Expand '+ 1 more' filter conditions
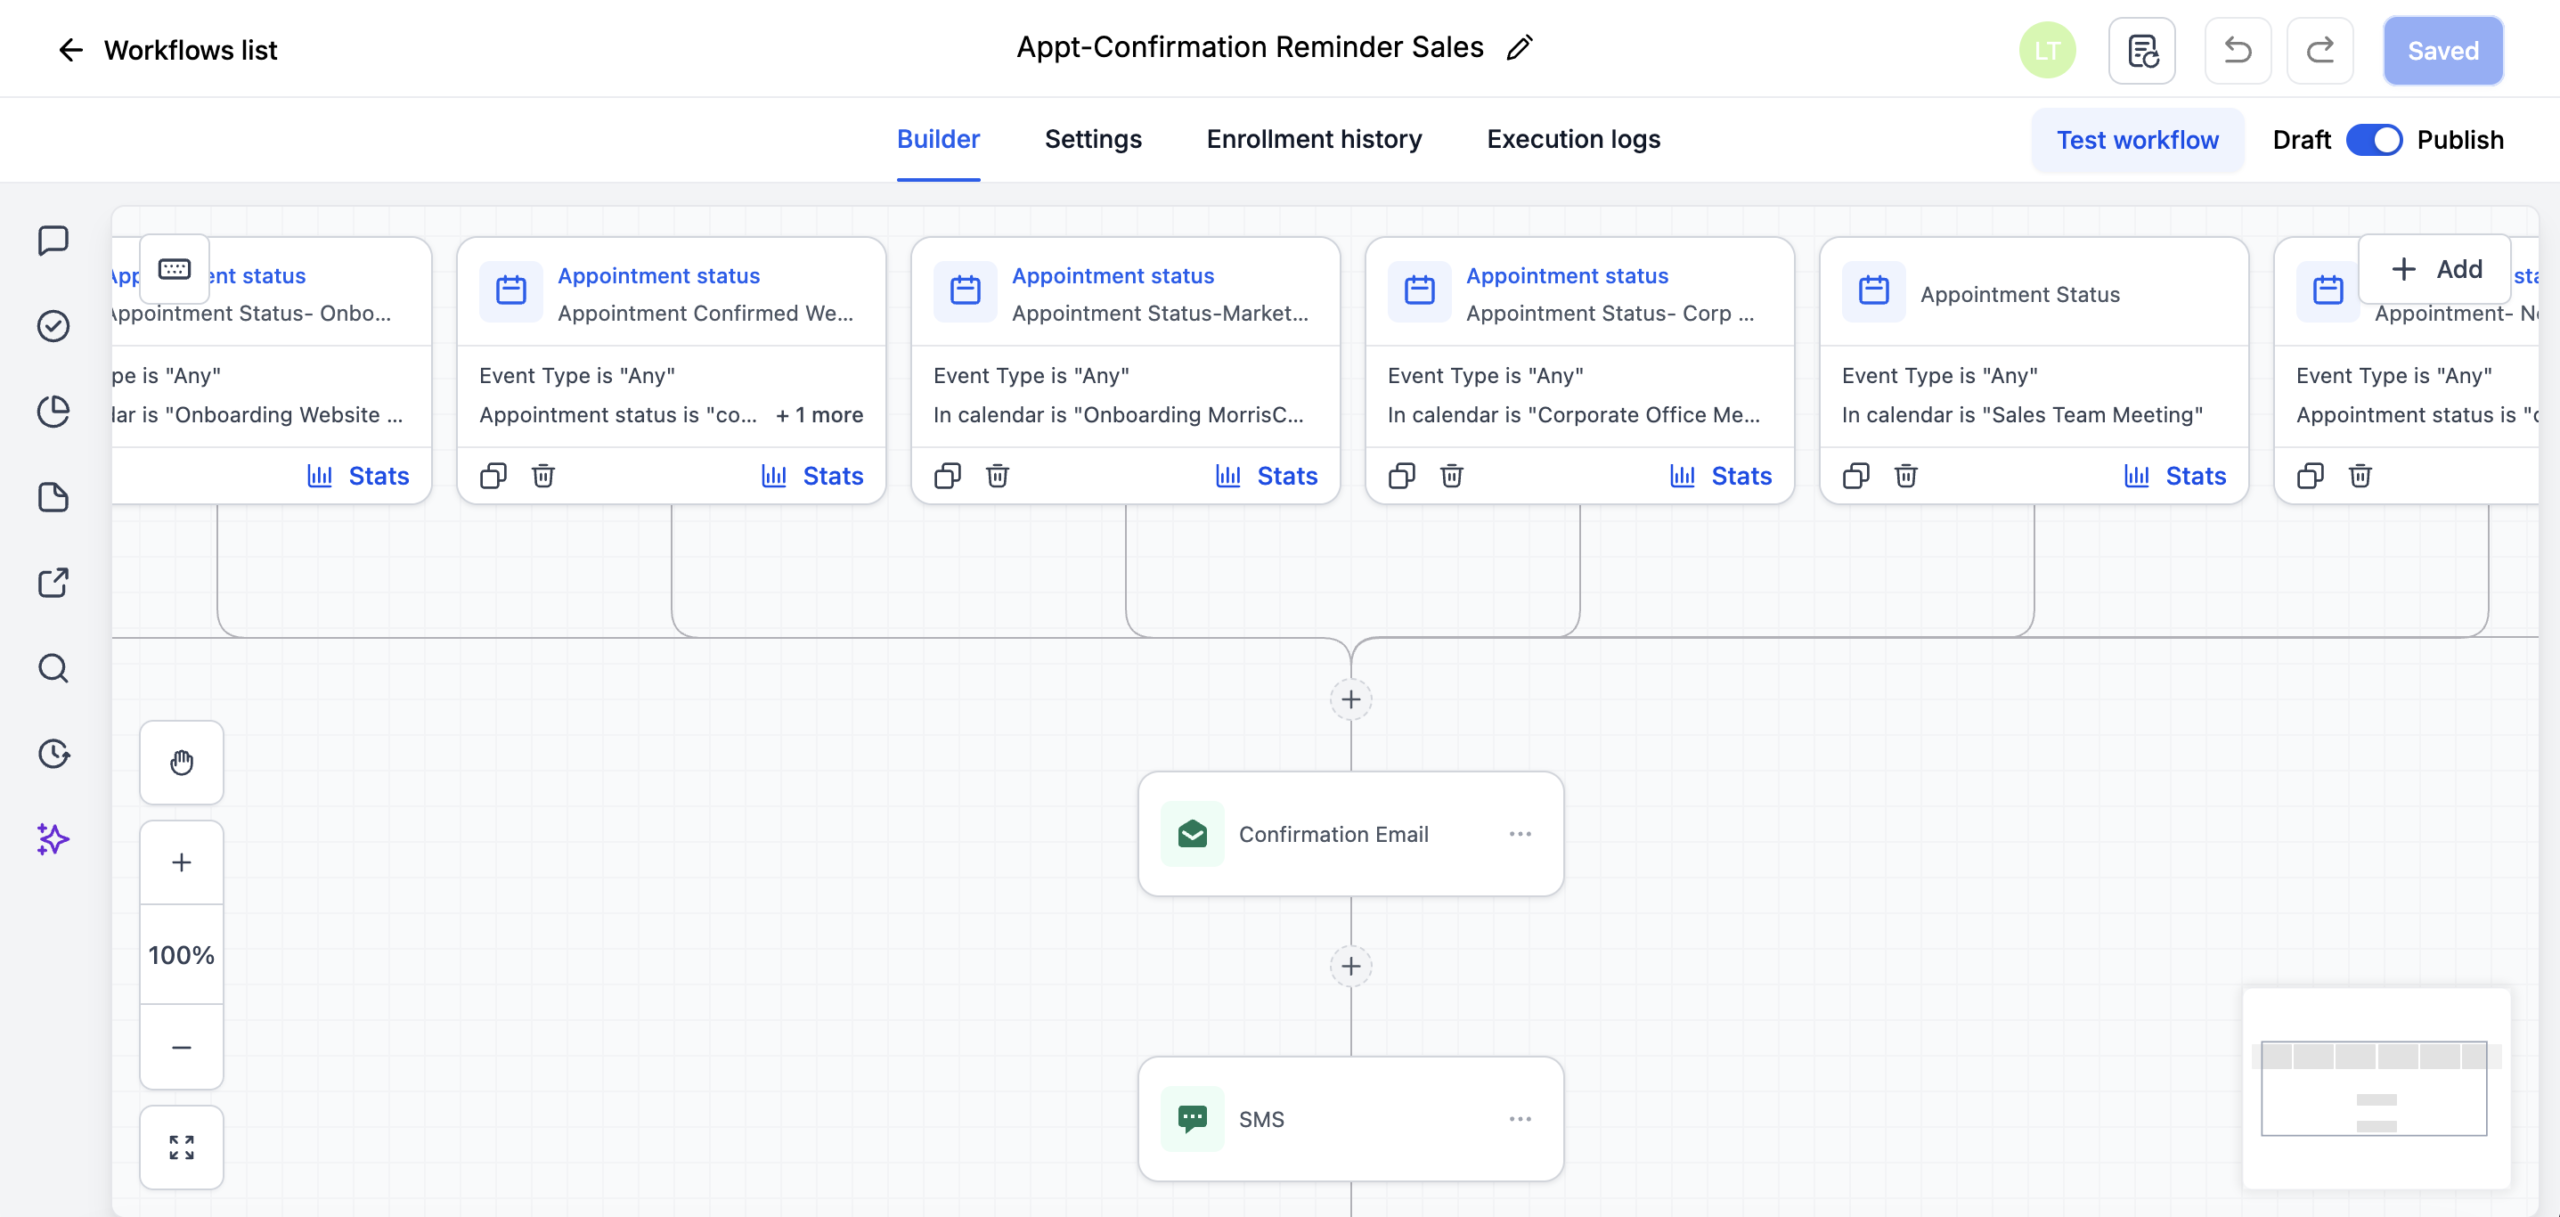 pos(820,415)
